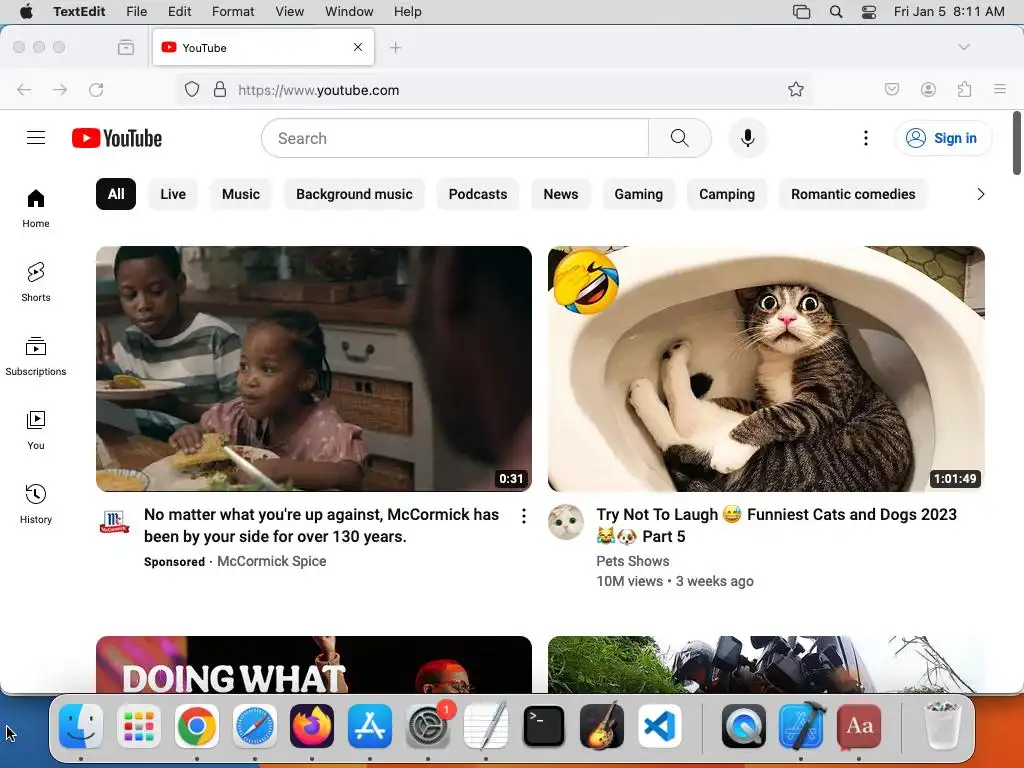The height and width of the screenshot is (768, 1024).
Task: Open the Format menu
Action: coord(233,12)
